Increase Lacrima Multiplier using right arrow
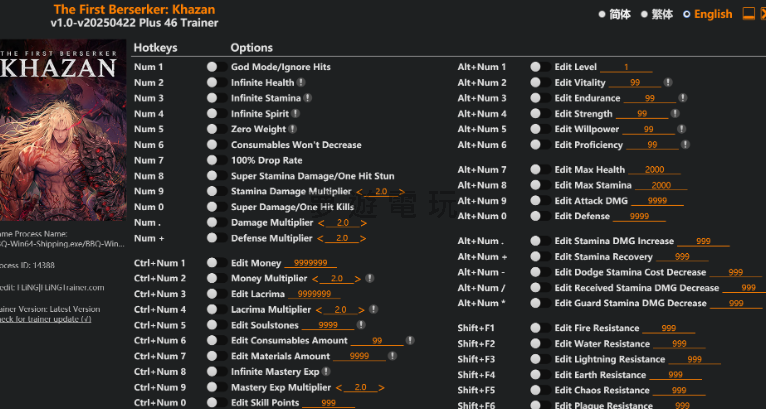Viewport: 766px width, 409px height. [361, 310]
